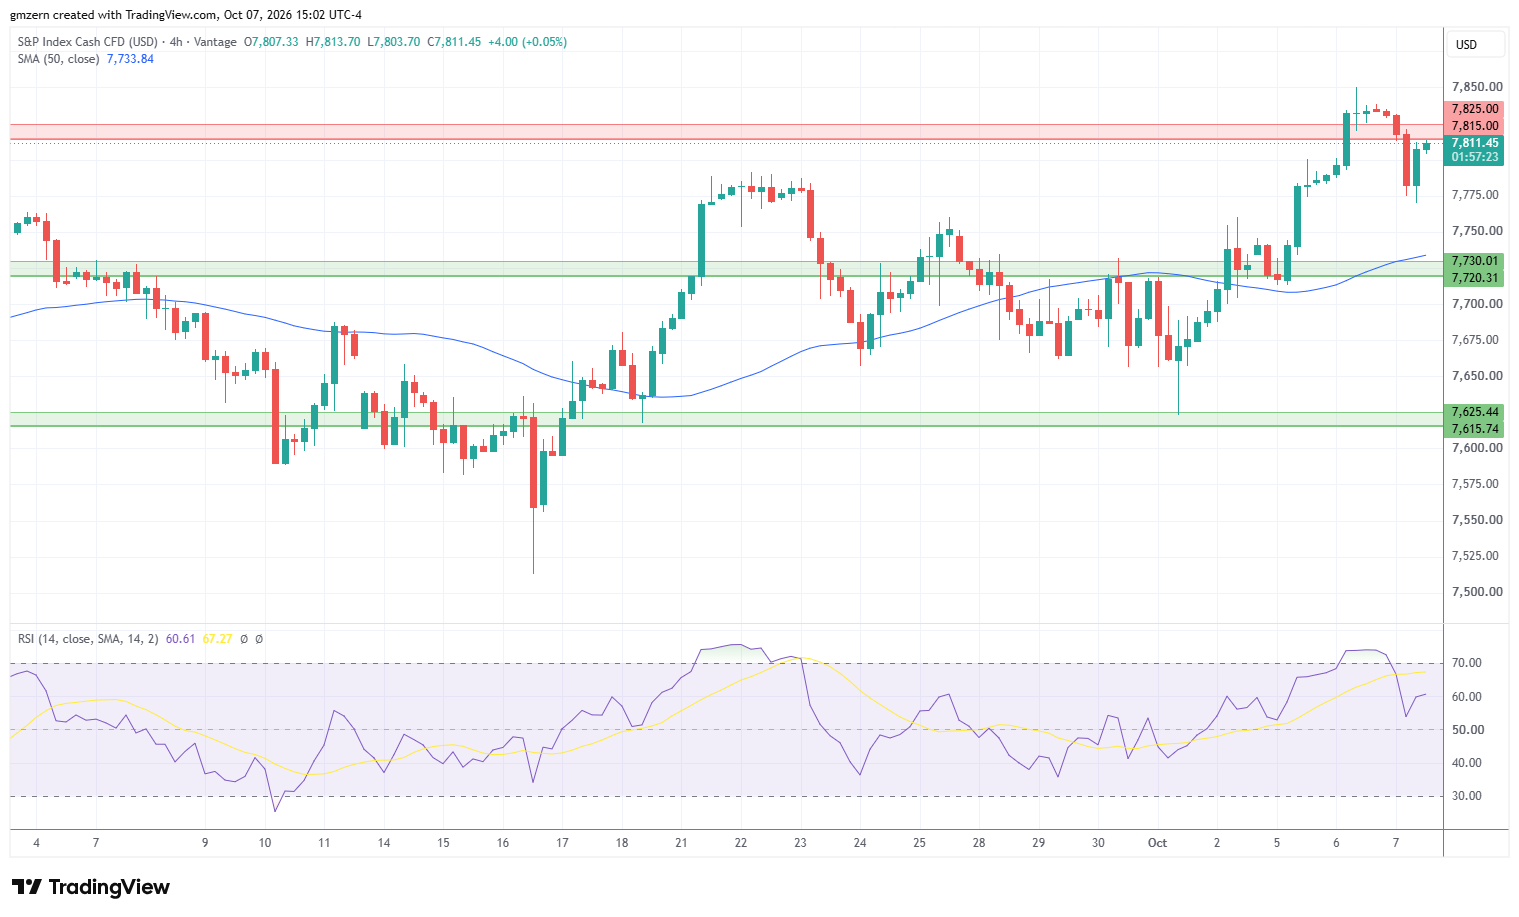Click the high price value H7,813.70

tap(333, 42)
